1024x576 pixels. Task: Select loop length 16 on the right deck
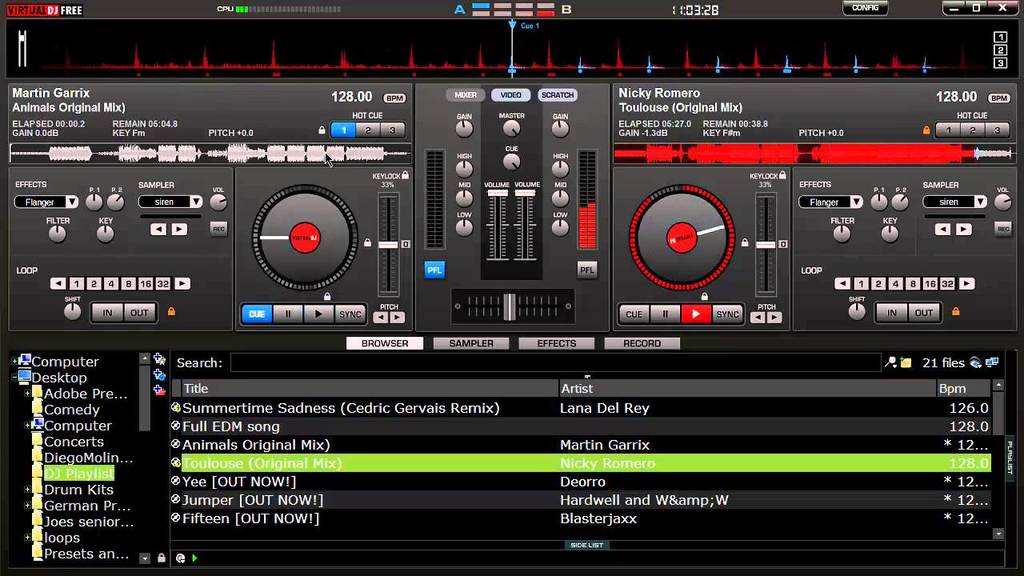coord(930,283)
